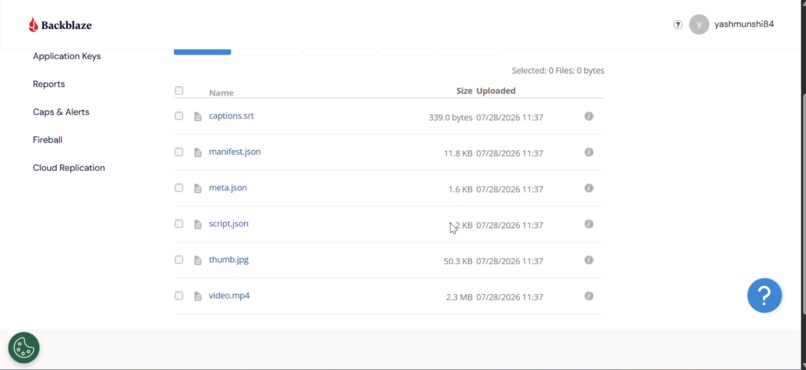Viewport: 806px width, 370px height.
Task: Click 'Selected: 0 Files: 0 bytes' text
Action: pyautogui.click(x=558, y=70)
